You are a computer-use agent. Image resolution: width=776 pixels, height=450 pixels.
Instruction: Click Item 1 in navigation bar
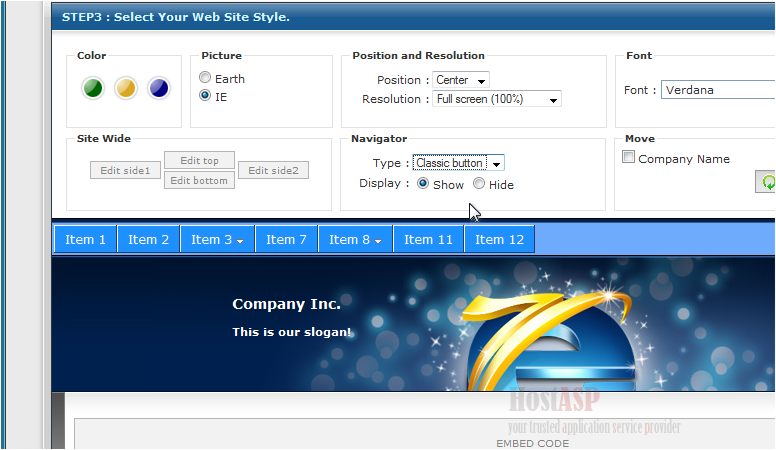(x=85, y=239)
